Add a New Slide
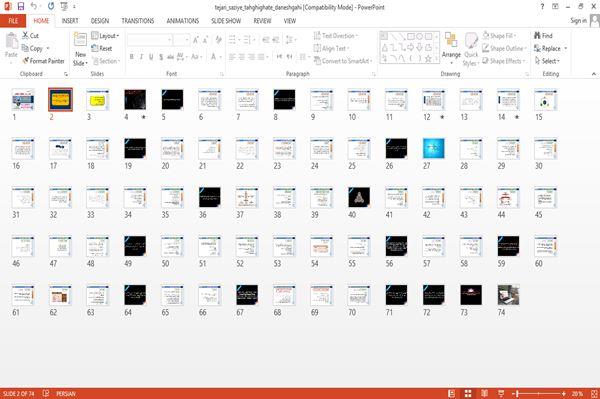600x399 pixels. click(80, 49)
